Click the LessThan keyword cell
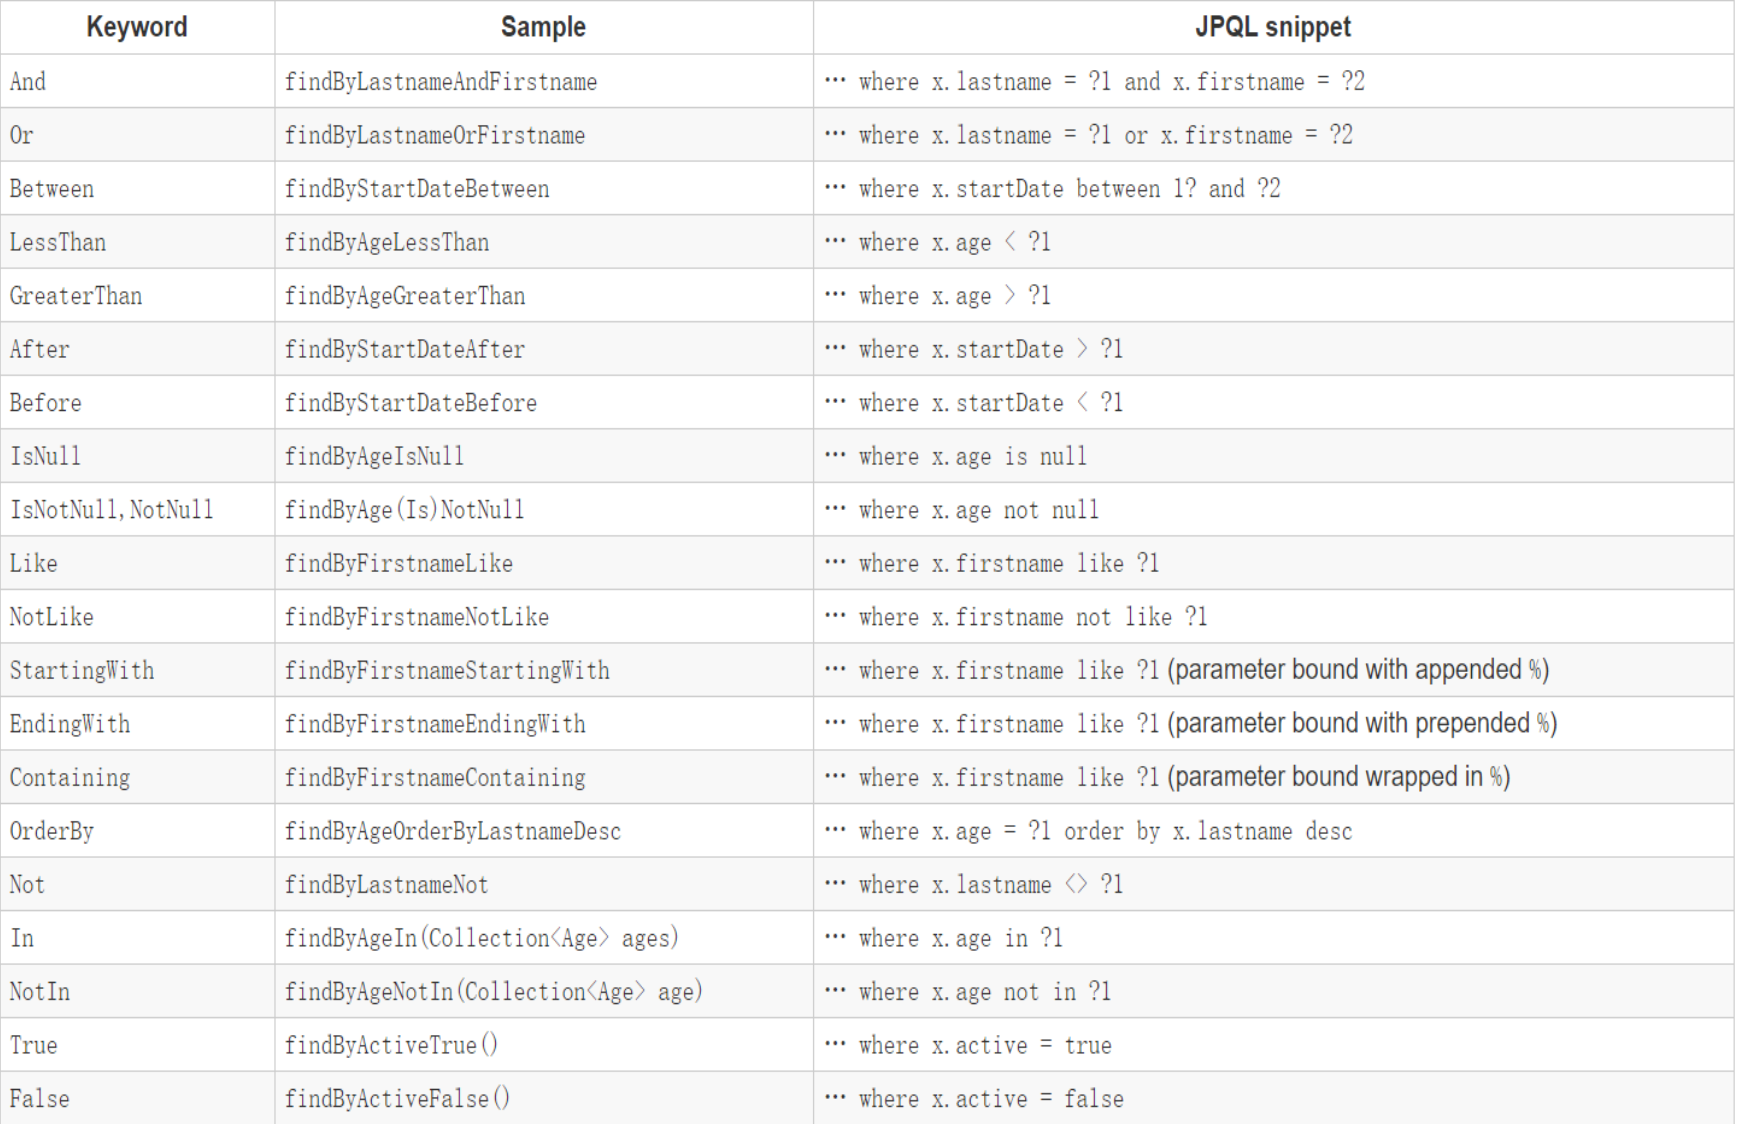 coord(58,243)
